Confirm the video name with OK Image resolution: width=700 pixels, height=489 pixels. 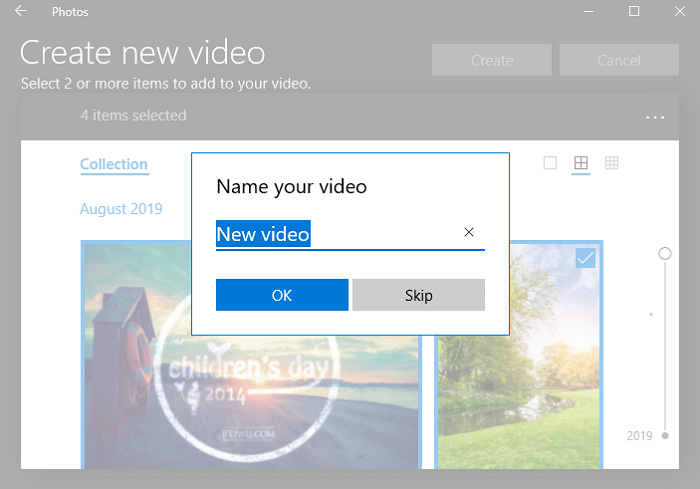pyautogui.click(x=282, y=295)
